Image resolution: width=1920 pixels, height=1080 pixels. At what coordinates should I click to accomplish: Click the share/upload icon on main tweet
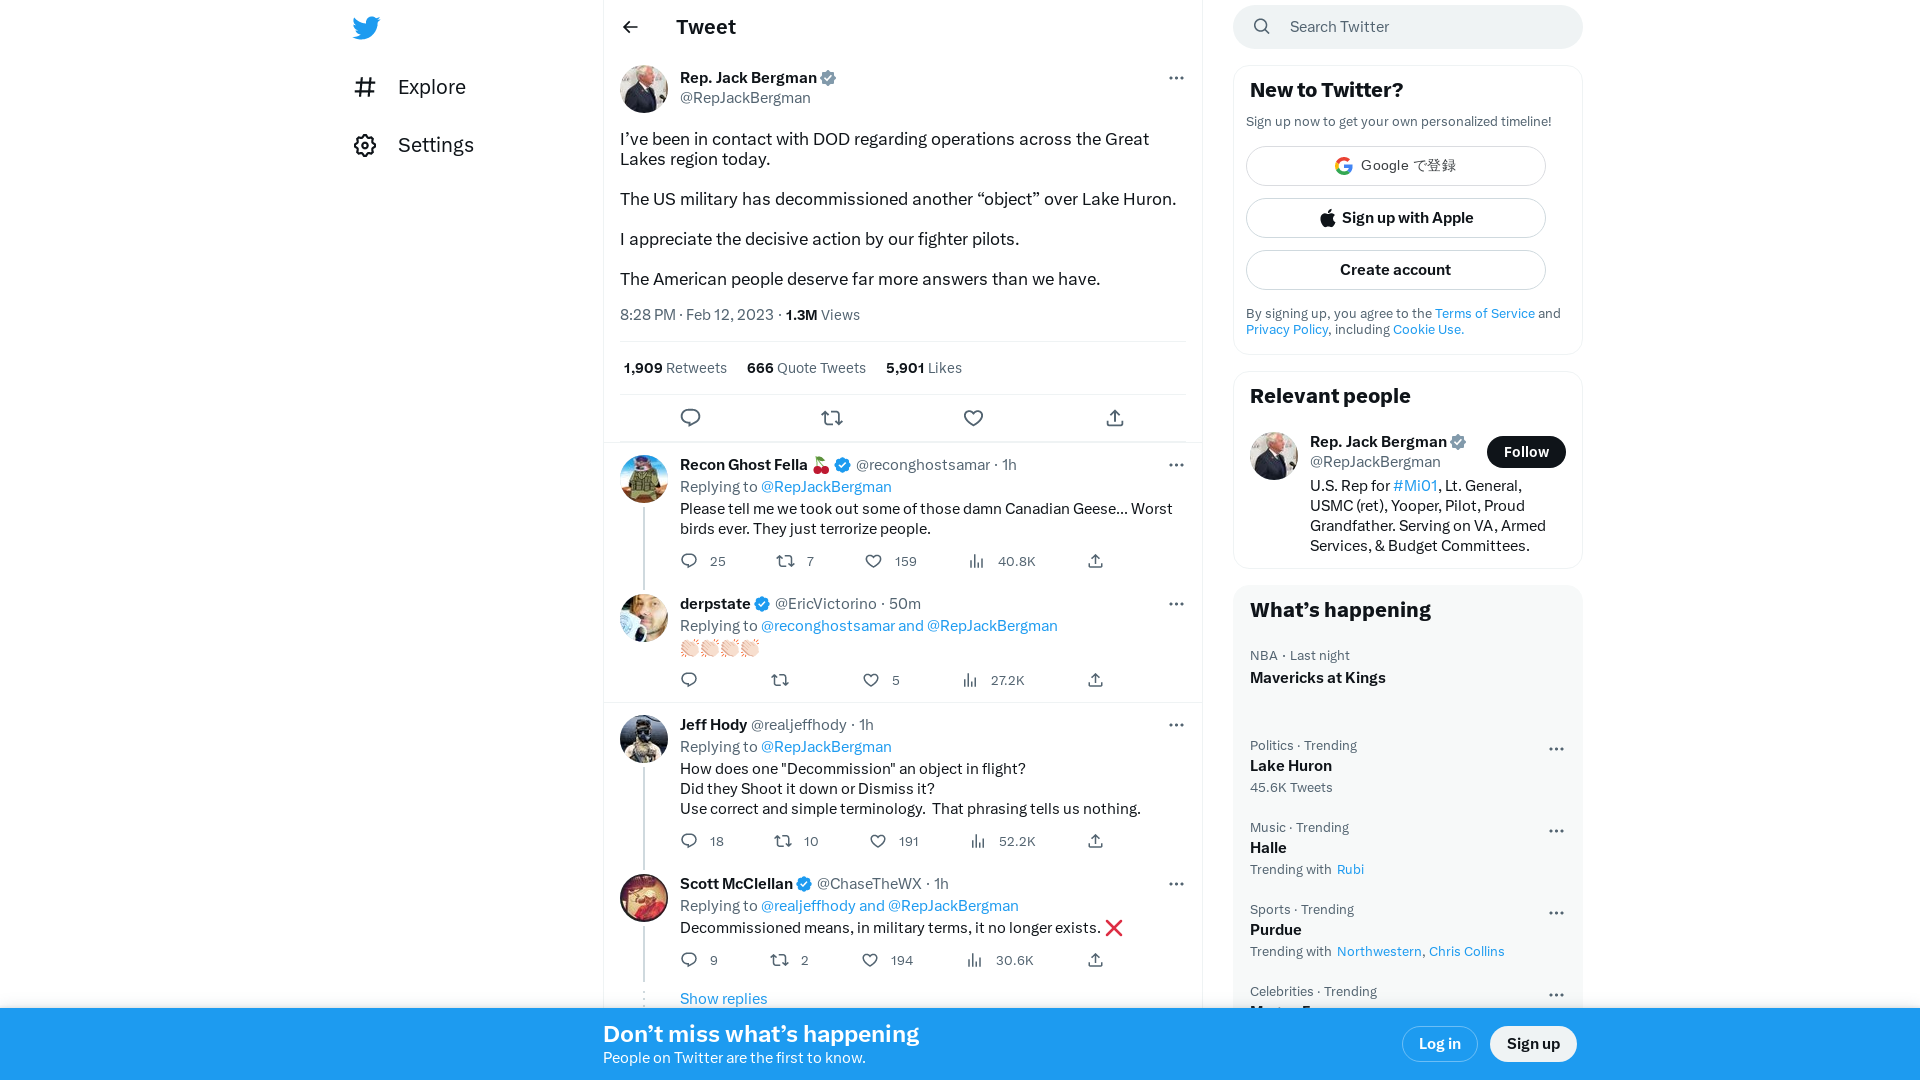point(1114,418)
